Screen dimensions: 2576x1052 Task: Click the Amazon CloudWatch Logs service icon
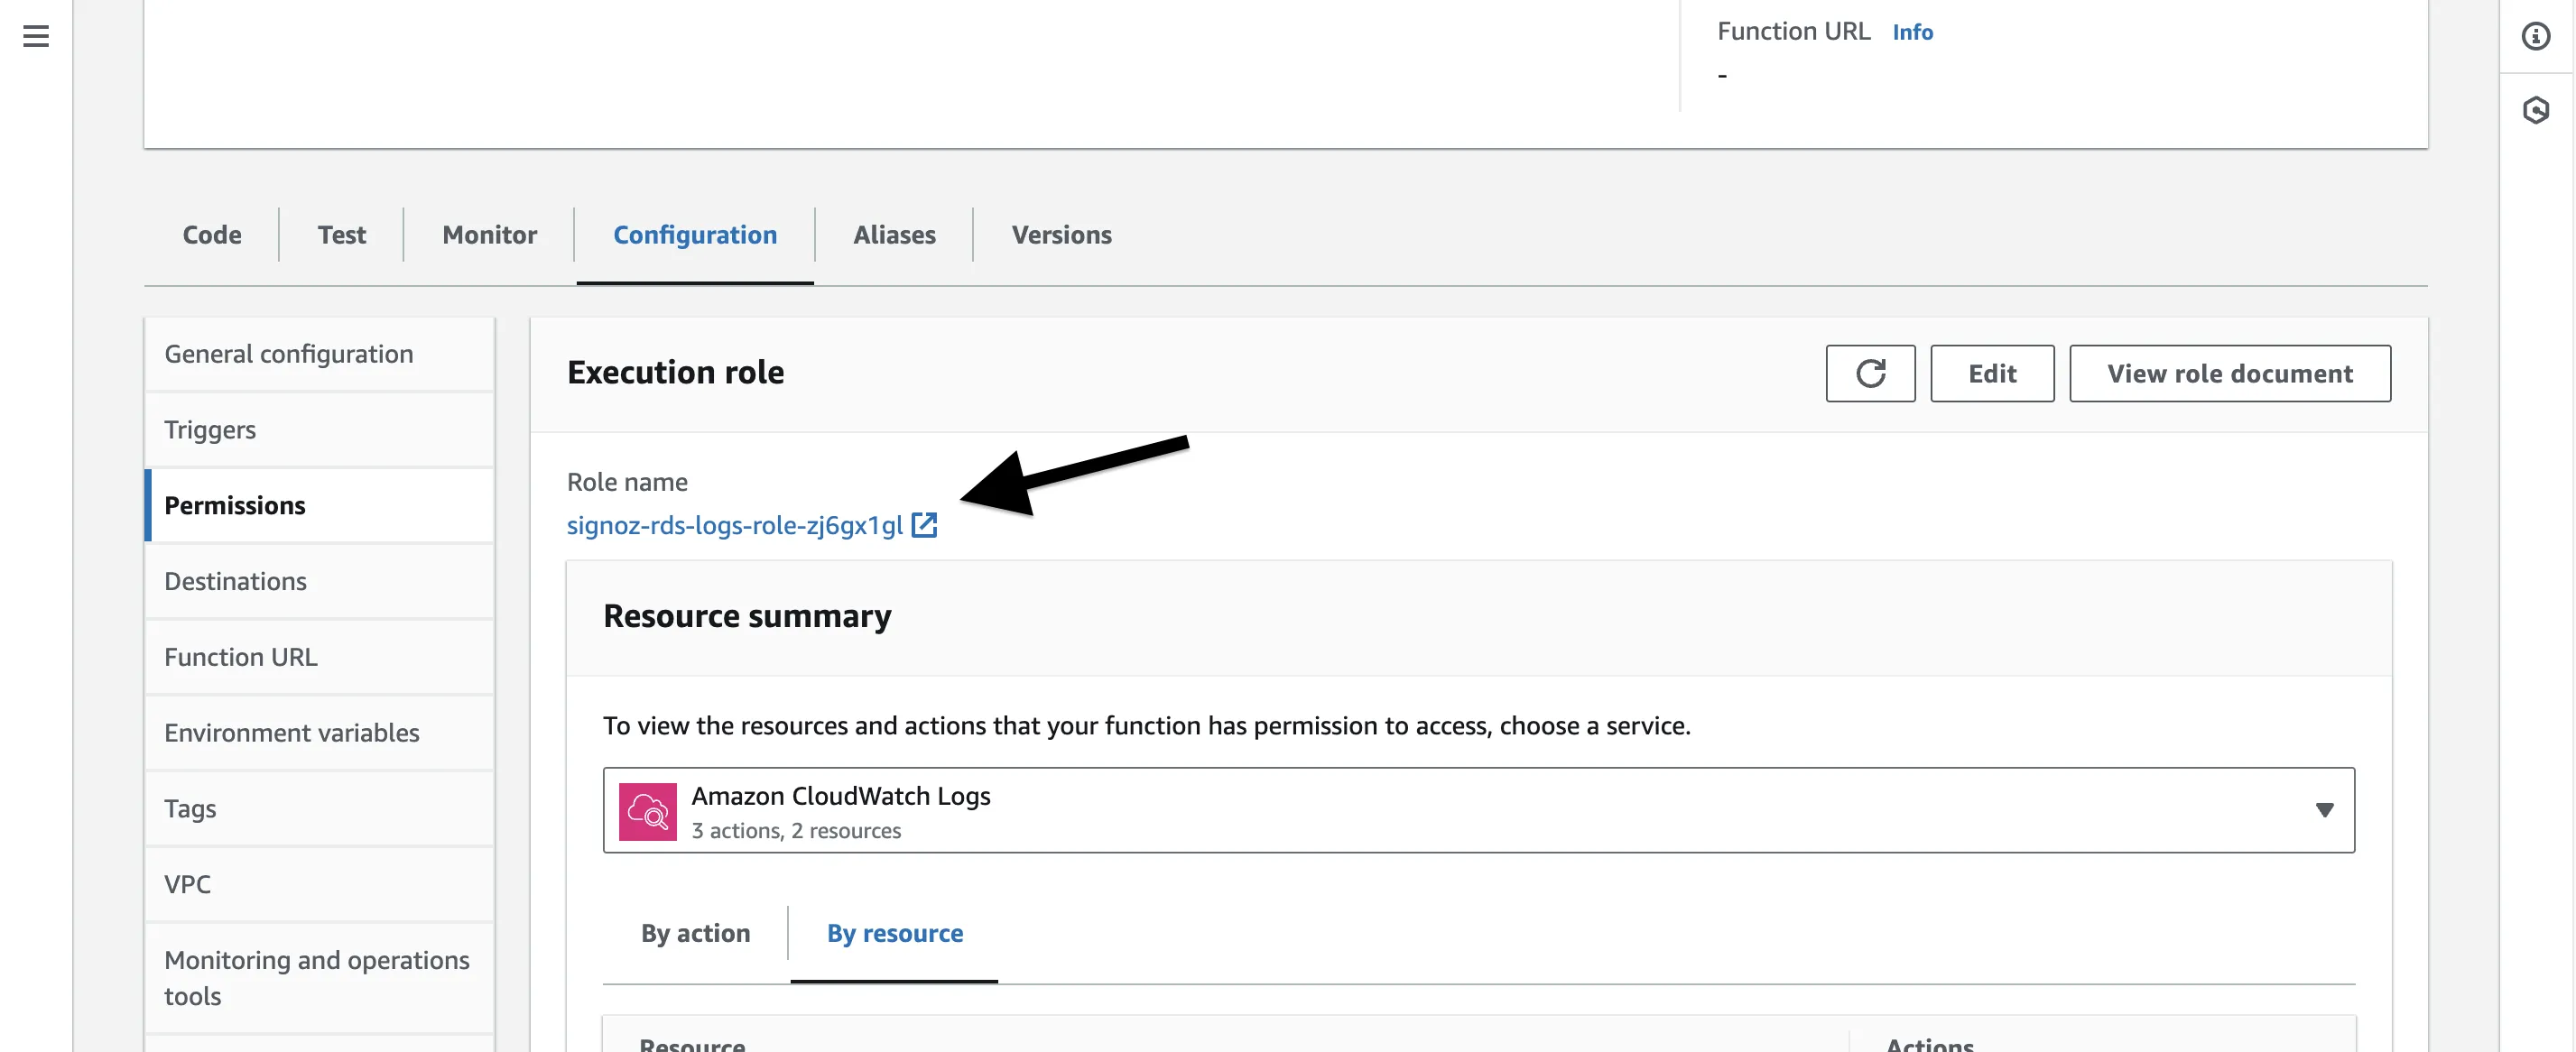coord(648,811)
